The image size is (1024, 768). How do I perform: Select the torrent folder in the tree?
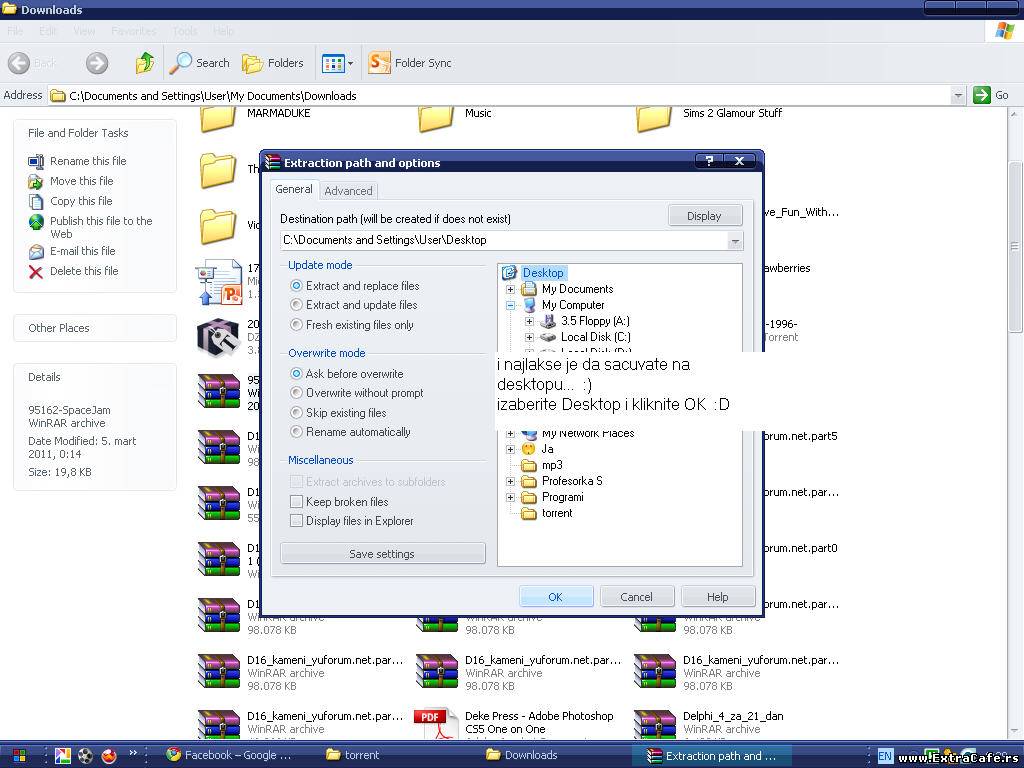547,514
